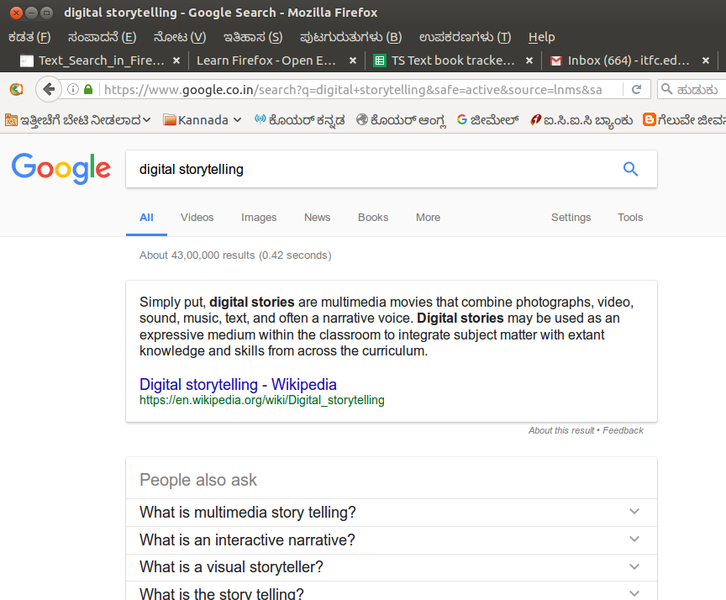Click the site information (i) icon
Viewport: 726px width, 600px height.
(73, 89)
